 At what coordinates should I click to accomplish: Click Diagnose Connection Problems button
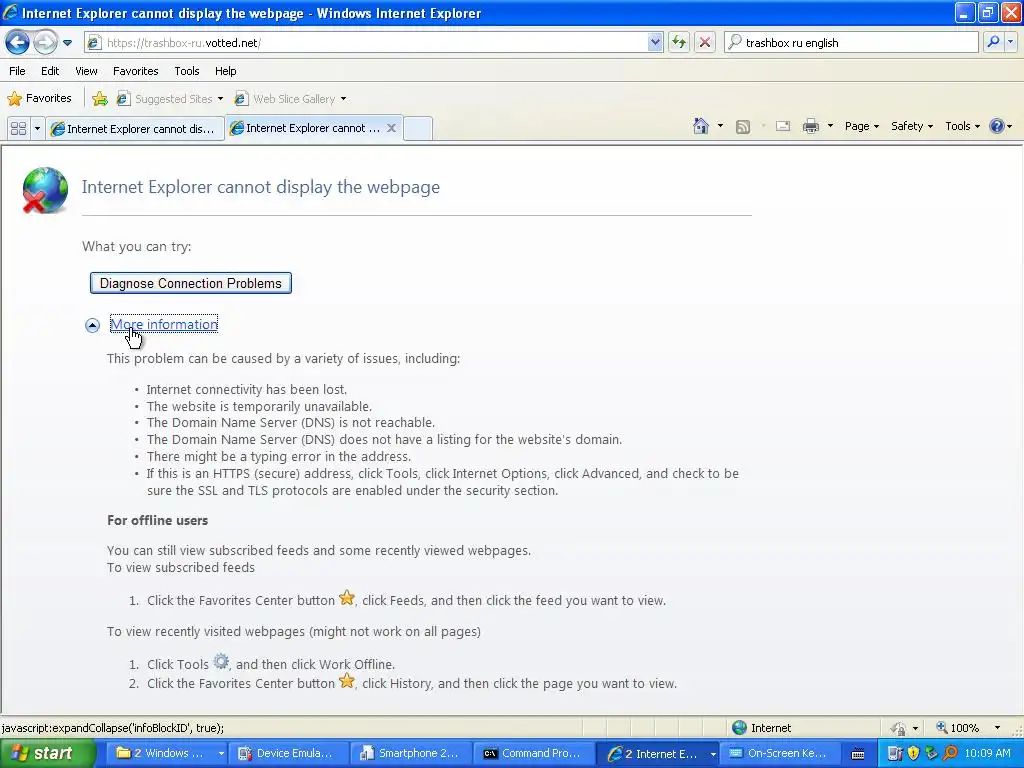pyautogui.click(x=191, y=283)
